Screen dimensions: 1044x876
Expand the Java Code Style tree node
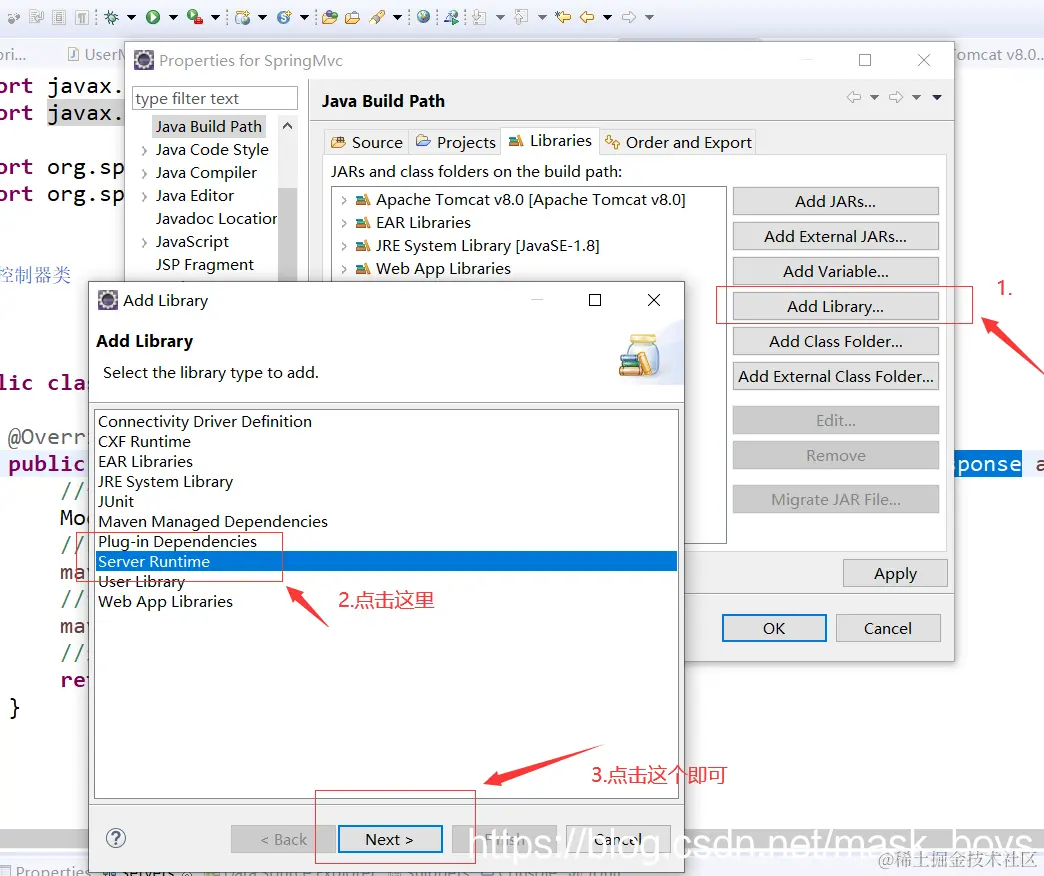(x=144, y=150)
